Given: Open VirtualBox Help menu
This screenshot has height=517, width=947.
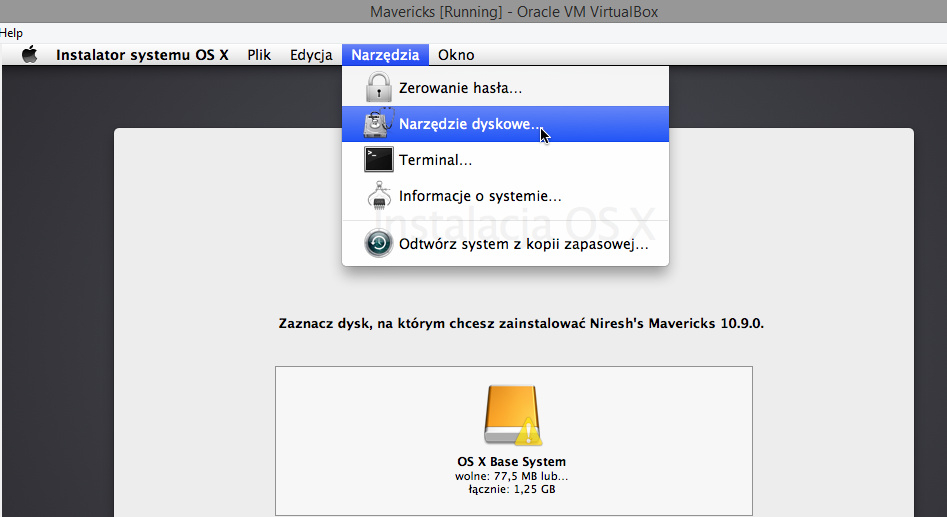Looking at the screenshot, I should (11, 33).
